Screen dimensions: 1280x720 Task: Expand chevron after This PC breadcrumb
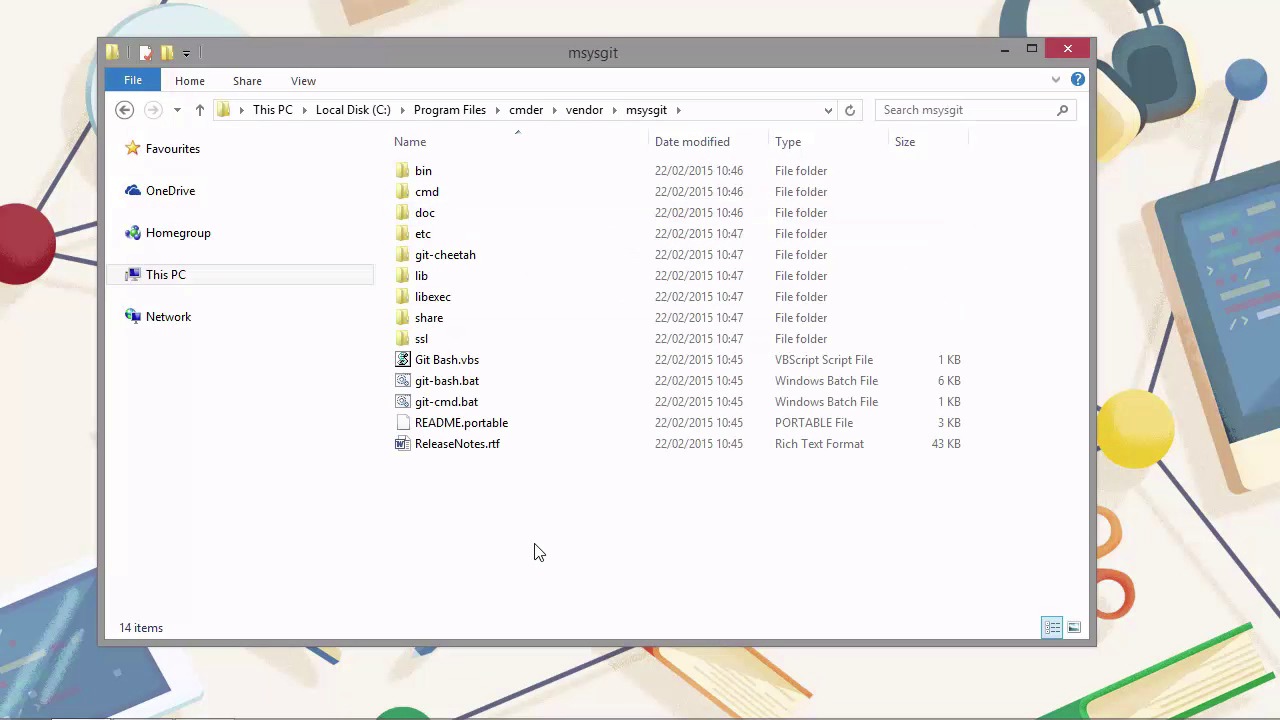pos(304,110)
